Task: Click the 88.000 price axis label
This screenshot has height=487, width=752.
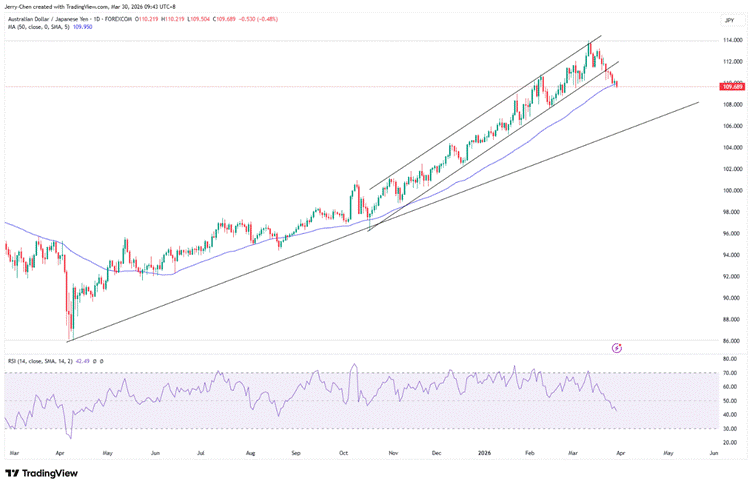Action: click(732, 320)
